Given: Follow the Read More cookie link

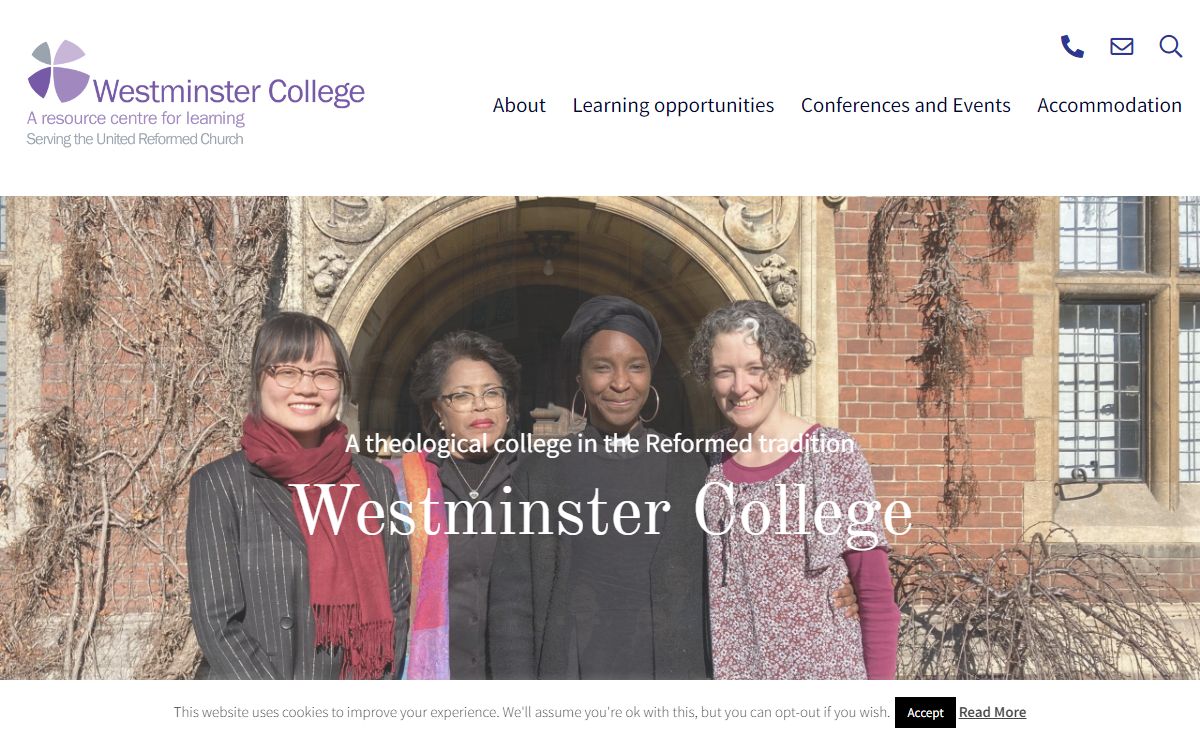Looking at the screenshot, I should pyautogui.click(x=992, y=712).
